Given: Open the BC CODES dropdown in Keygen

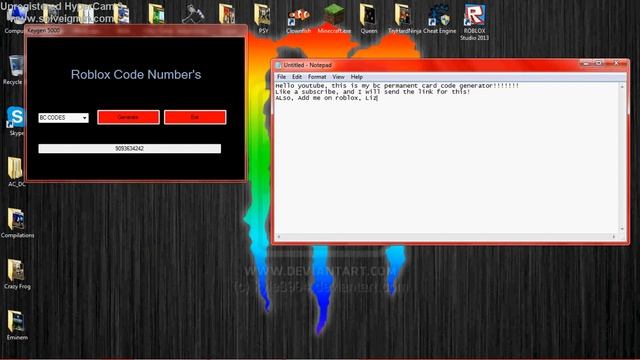Looking at the screenshot, I should point(63,118).
